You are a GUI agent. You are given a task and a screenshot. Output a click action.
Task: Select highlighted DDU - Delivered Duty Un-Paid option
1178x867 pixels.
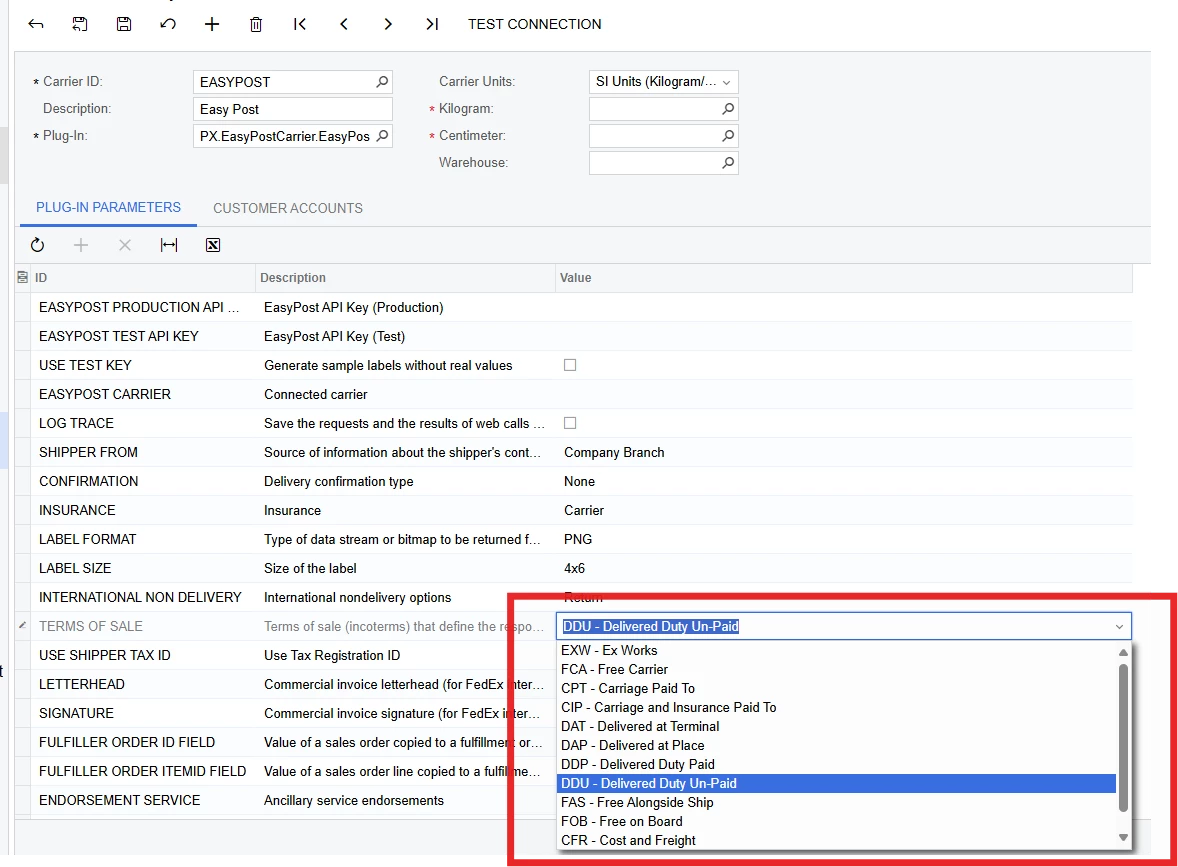click(837, 784)
